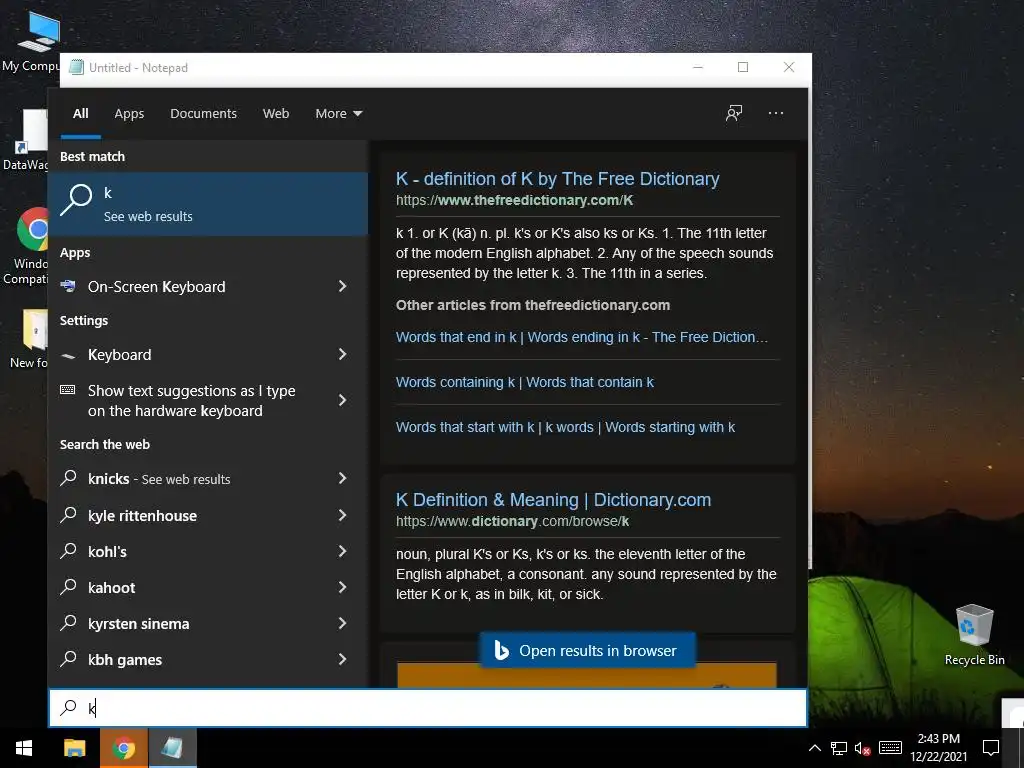This screenshot has width=1024, height=768.
Task: Switch to the Documents search tab
Action: pyautogui.click(x=203, y=114)
